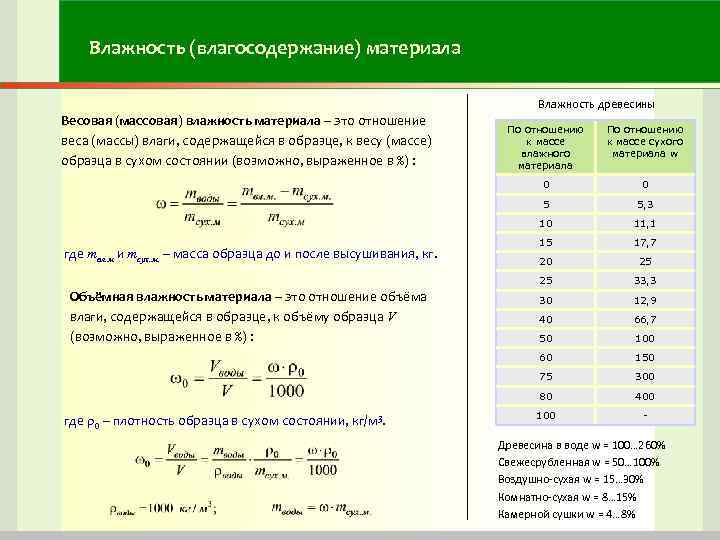The image size is (720, 540).
Task: Click the text 'где ρ0 – плотность образца в сухом состоянии'
Action: pyautogui.click(x=206, y=422)
